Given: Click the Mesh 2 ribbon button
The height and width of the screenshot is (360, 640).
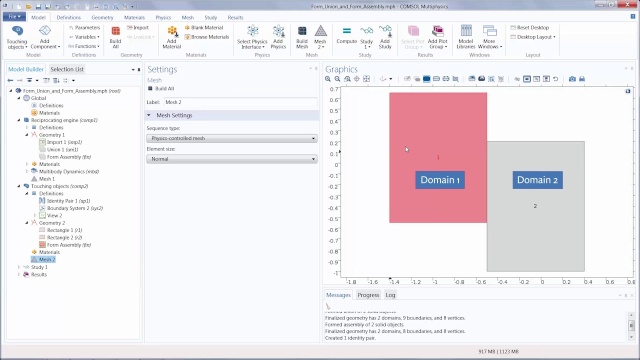Looking at the screenshot, I should [320, 37].
